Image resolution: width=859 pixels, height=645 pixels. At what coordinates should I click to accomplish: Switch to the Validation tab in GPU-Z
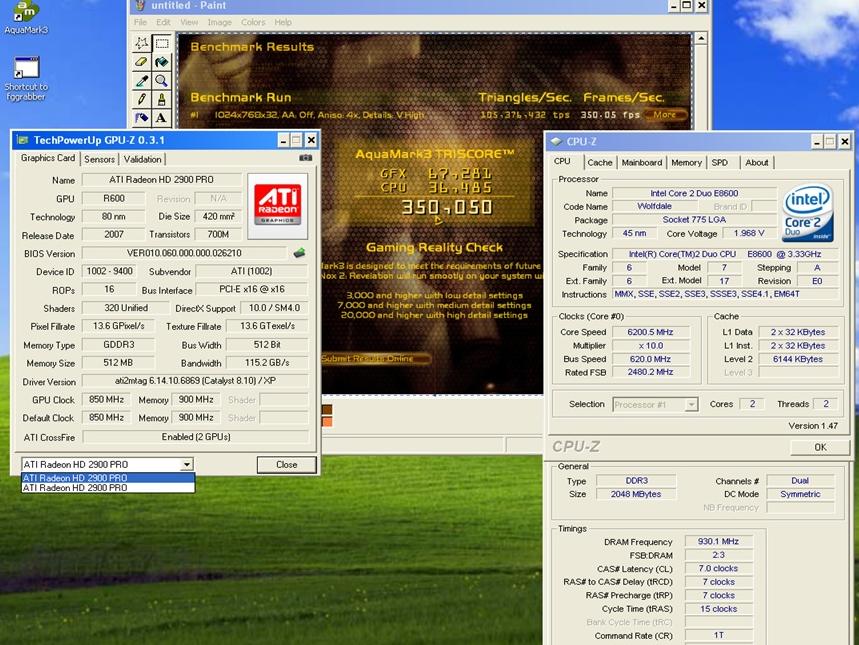(x=142, y=159)
